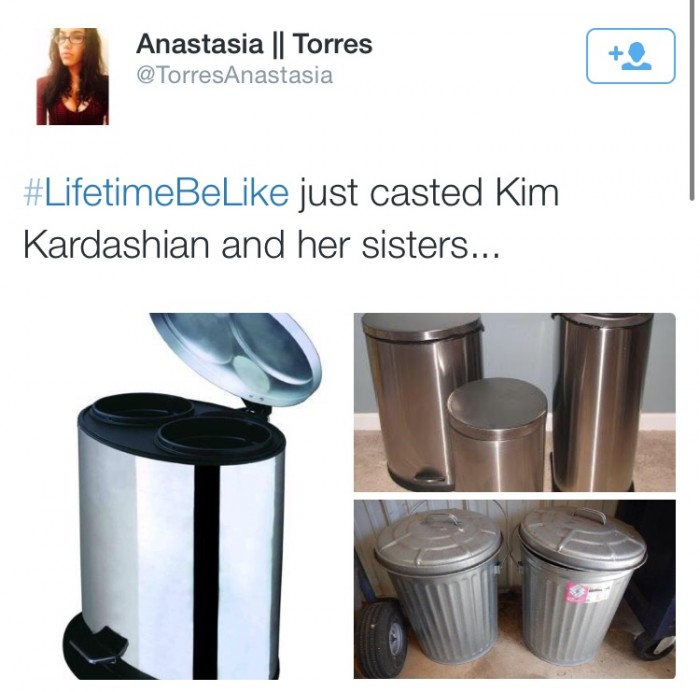Visit the @TorresAnastasia handle link
Screen dimensions: 700x692
click(234, 75)
